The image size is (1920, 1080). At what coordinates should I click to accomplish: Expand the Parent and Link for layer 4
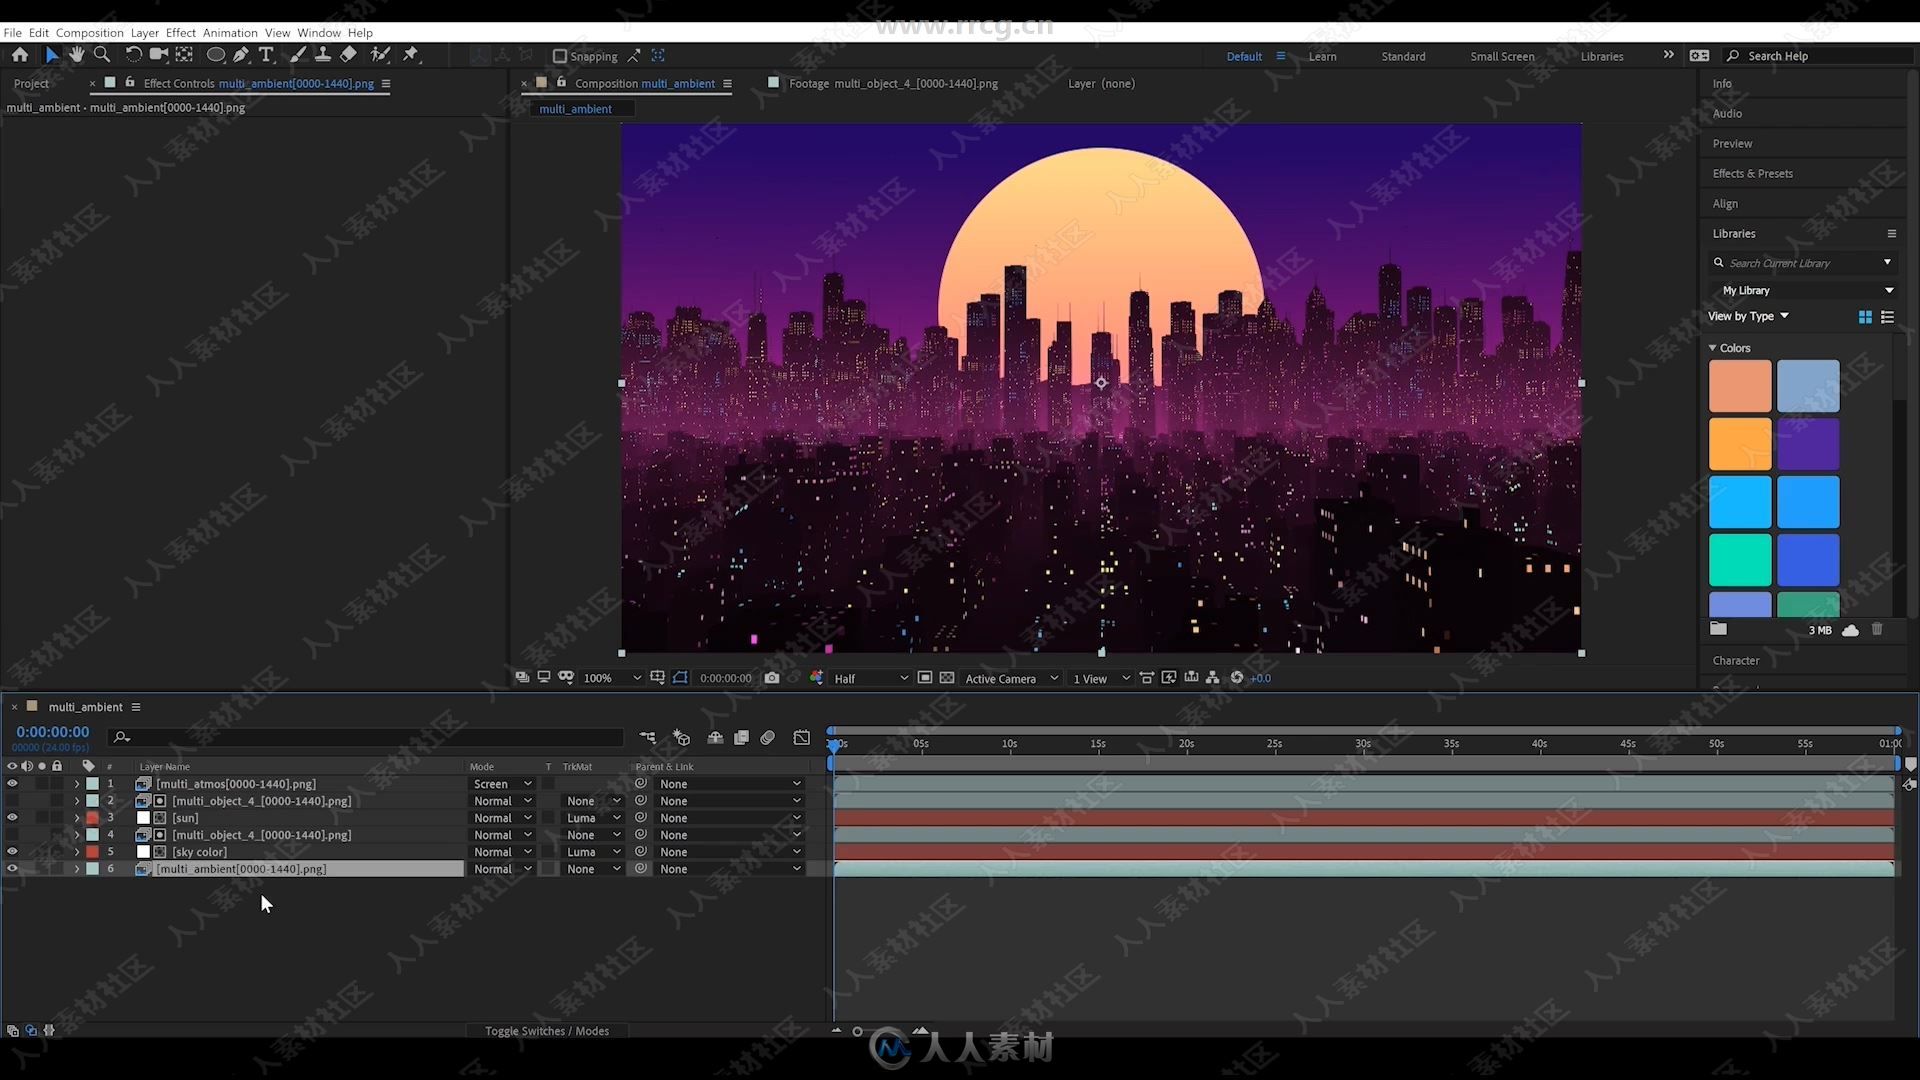click(796, 833)
